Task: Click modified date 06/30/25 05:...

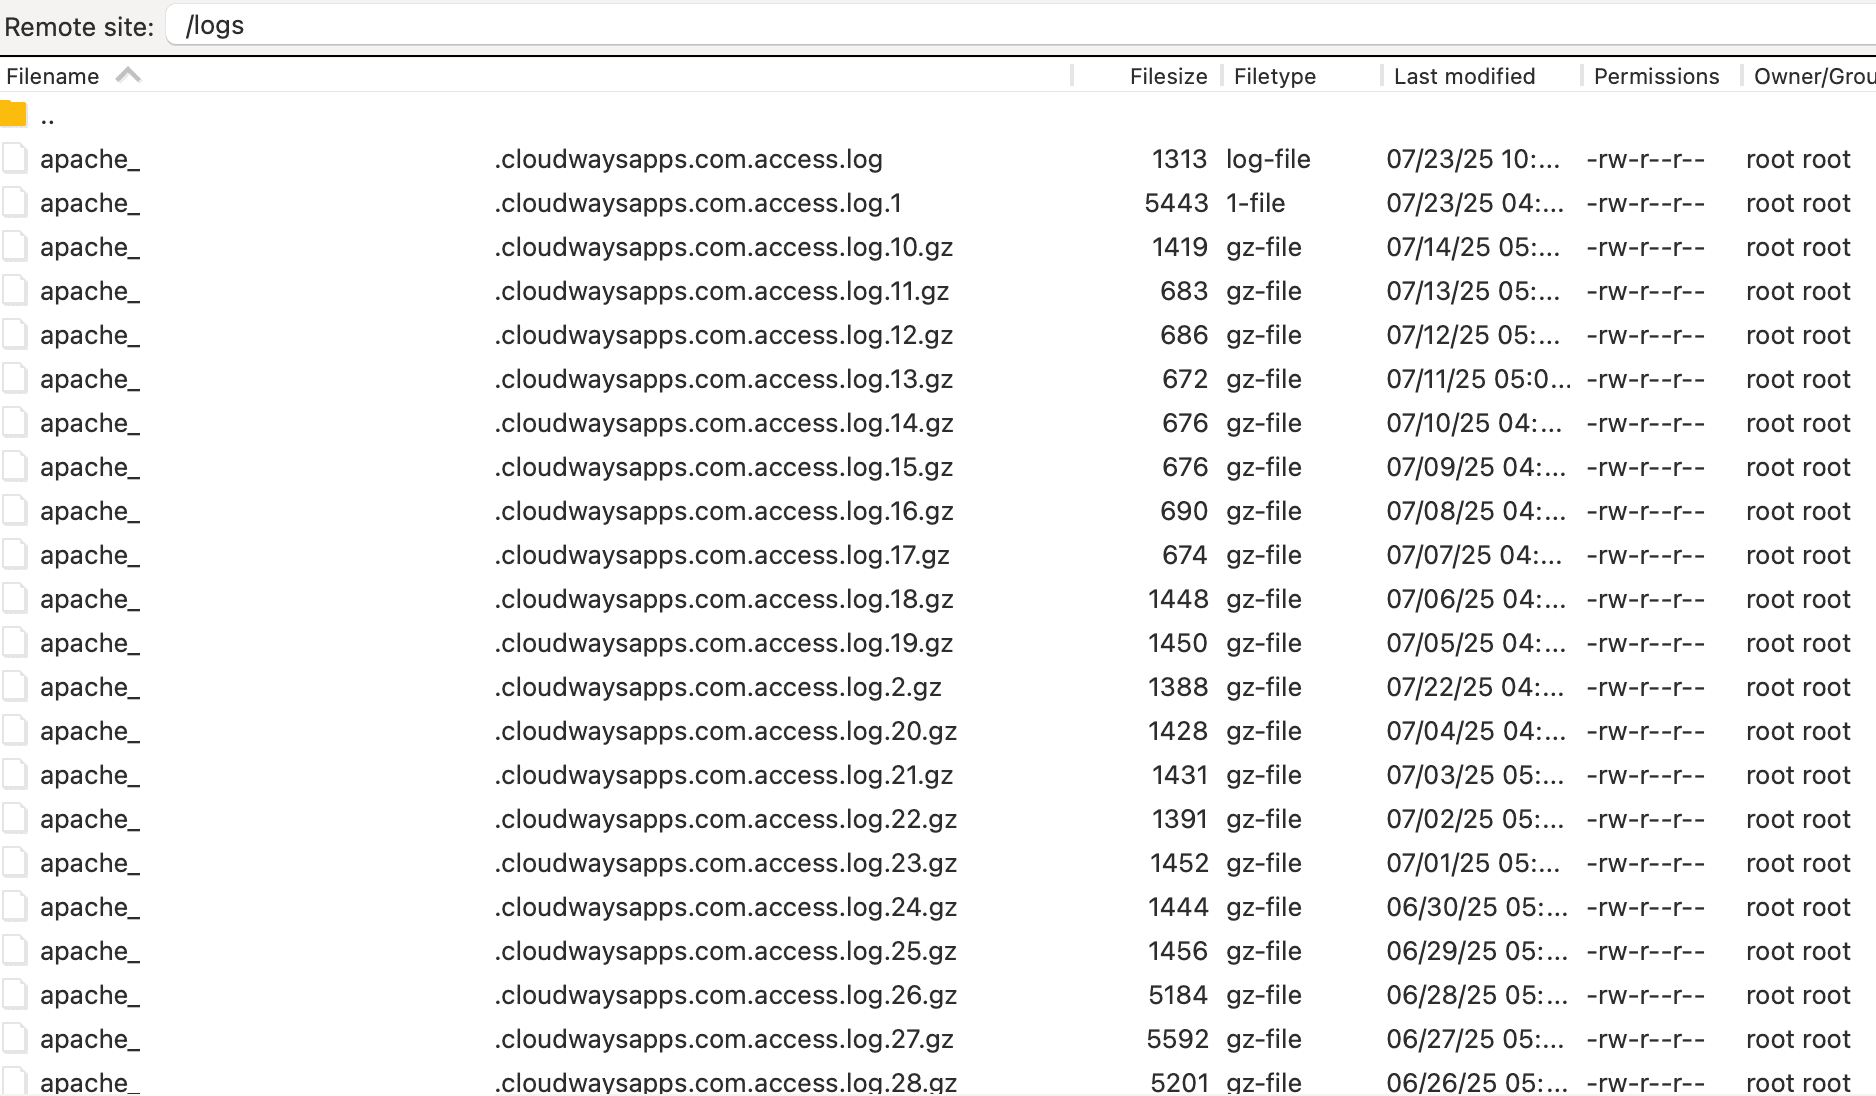Action: (1476, 907)
